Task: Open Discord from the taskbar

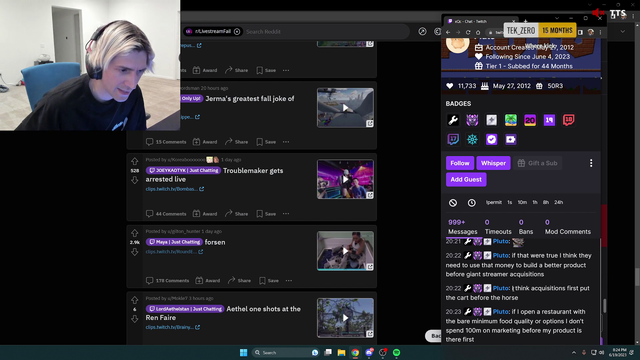Action: 369,352
